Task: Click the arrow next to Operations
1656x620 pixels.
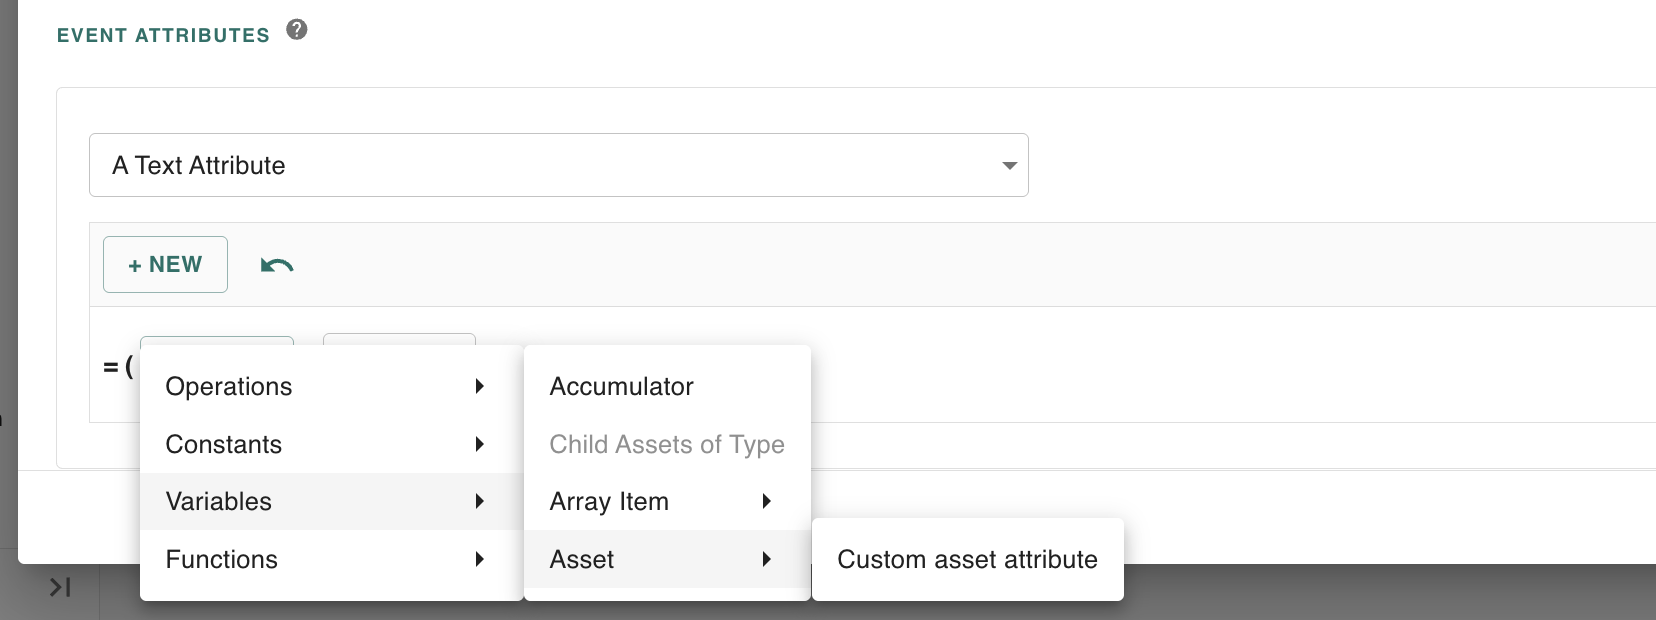Action: click(480, 387)
